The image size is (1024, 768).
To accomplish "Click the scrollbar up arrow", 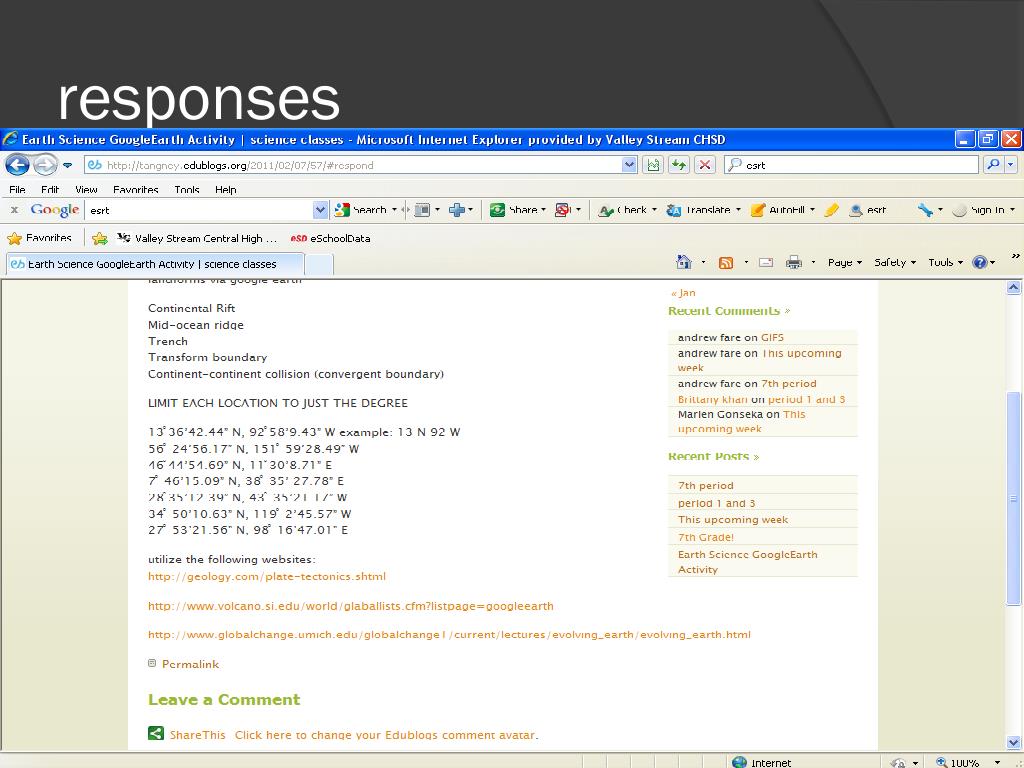I will [x=1014, y=287].
